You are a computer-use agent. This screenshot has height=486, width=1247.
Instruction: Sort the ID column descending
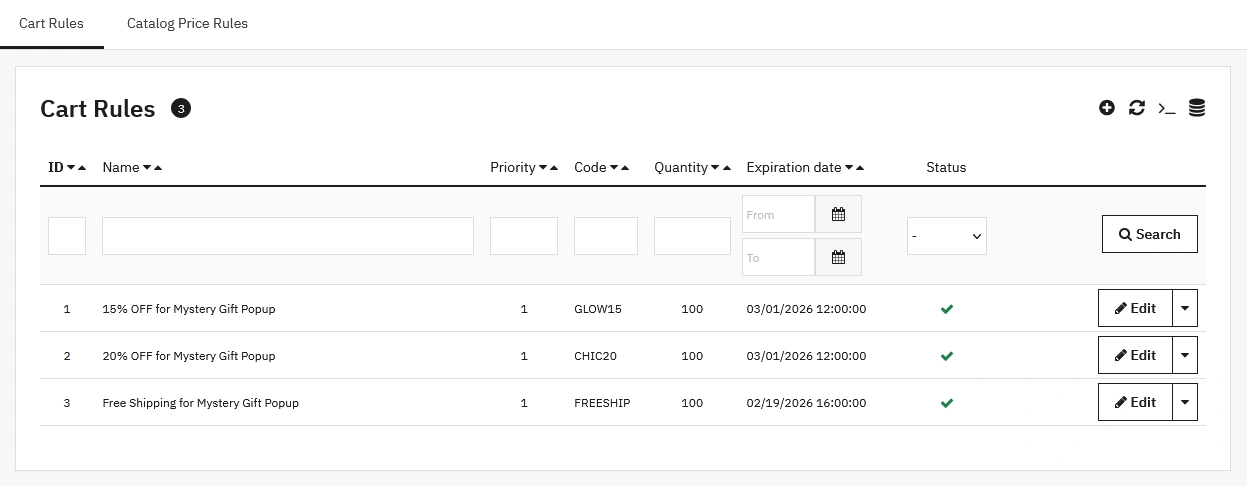click(71, 168)
